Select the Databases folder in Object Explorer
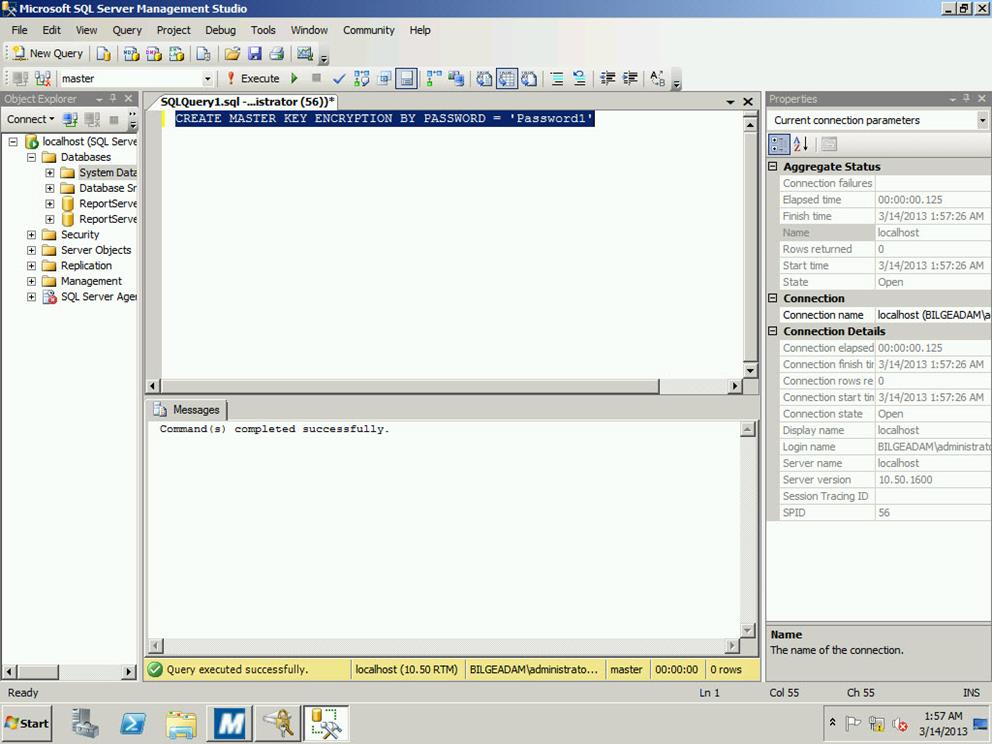Screen dimensions: 992x744 (x=85, y=157)
